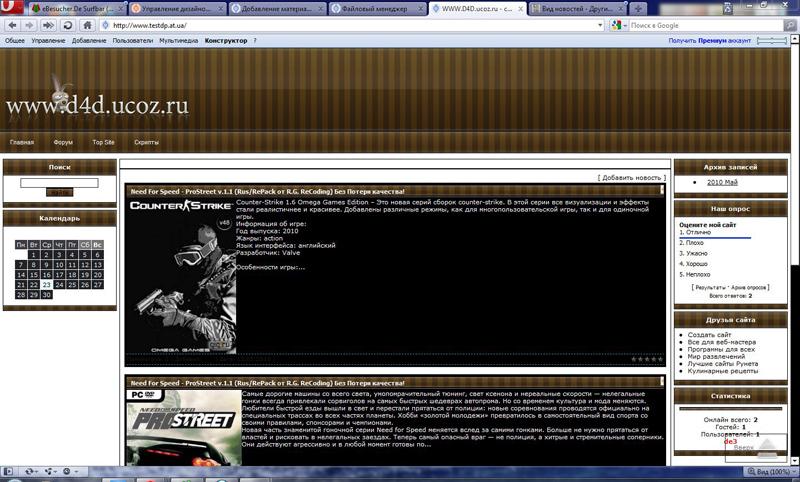Click the www.d4d.ucoz.ru site logo
The image size is (800, 482).
[97, 105]
